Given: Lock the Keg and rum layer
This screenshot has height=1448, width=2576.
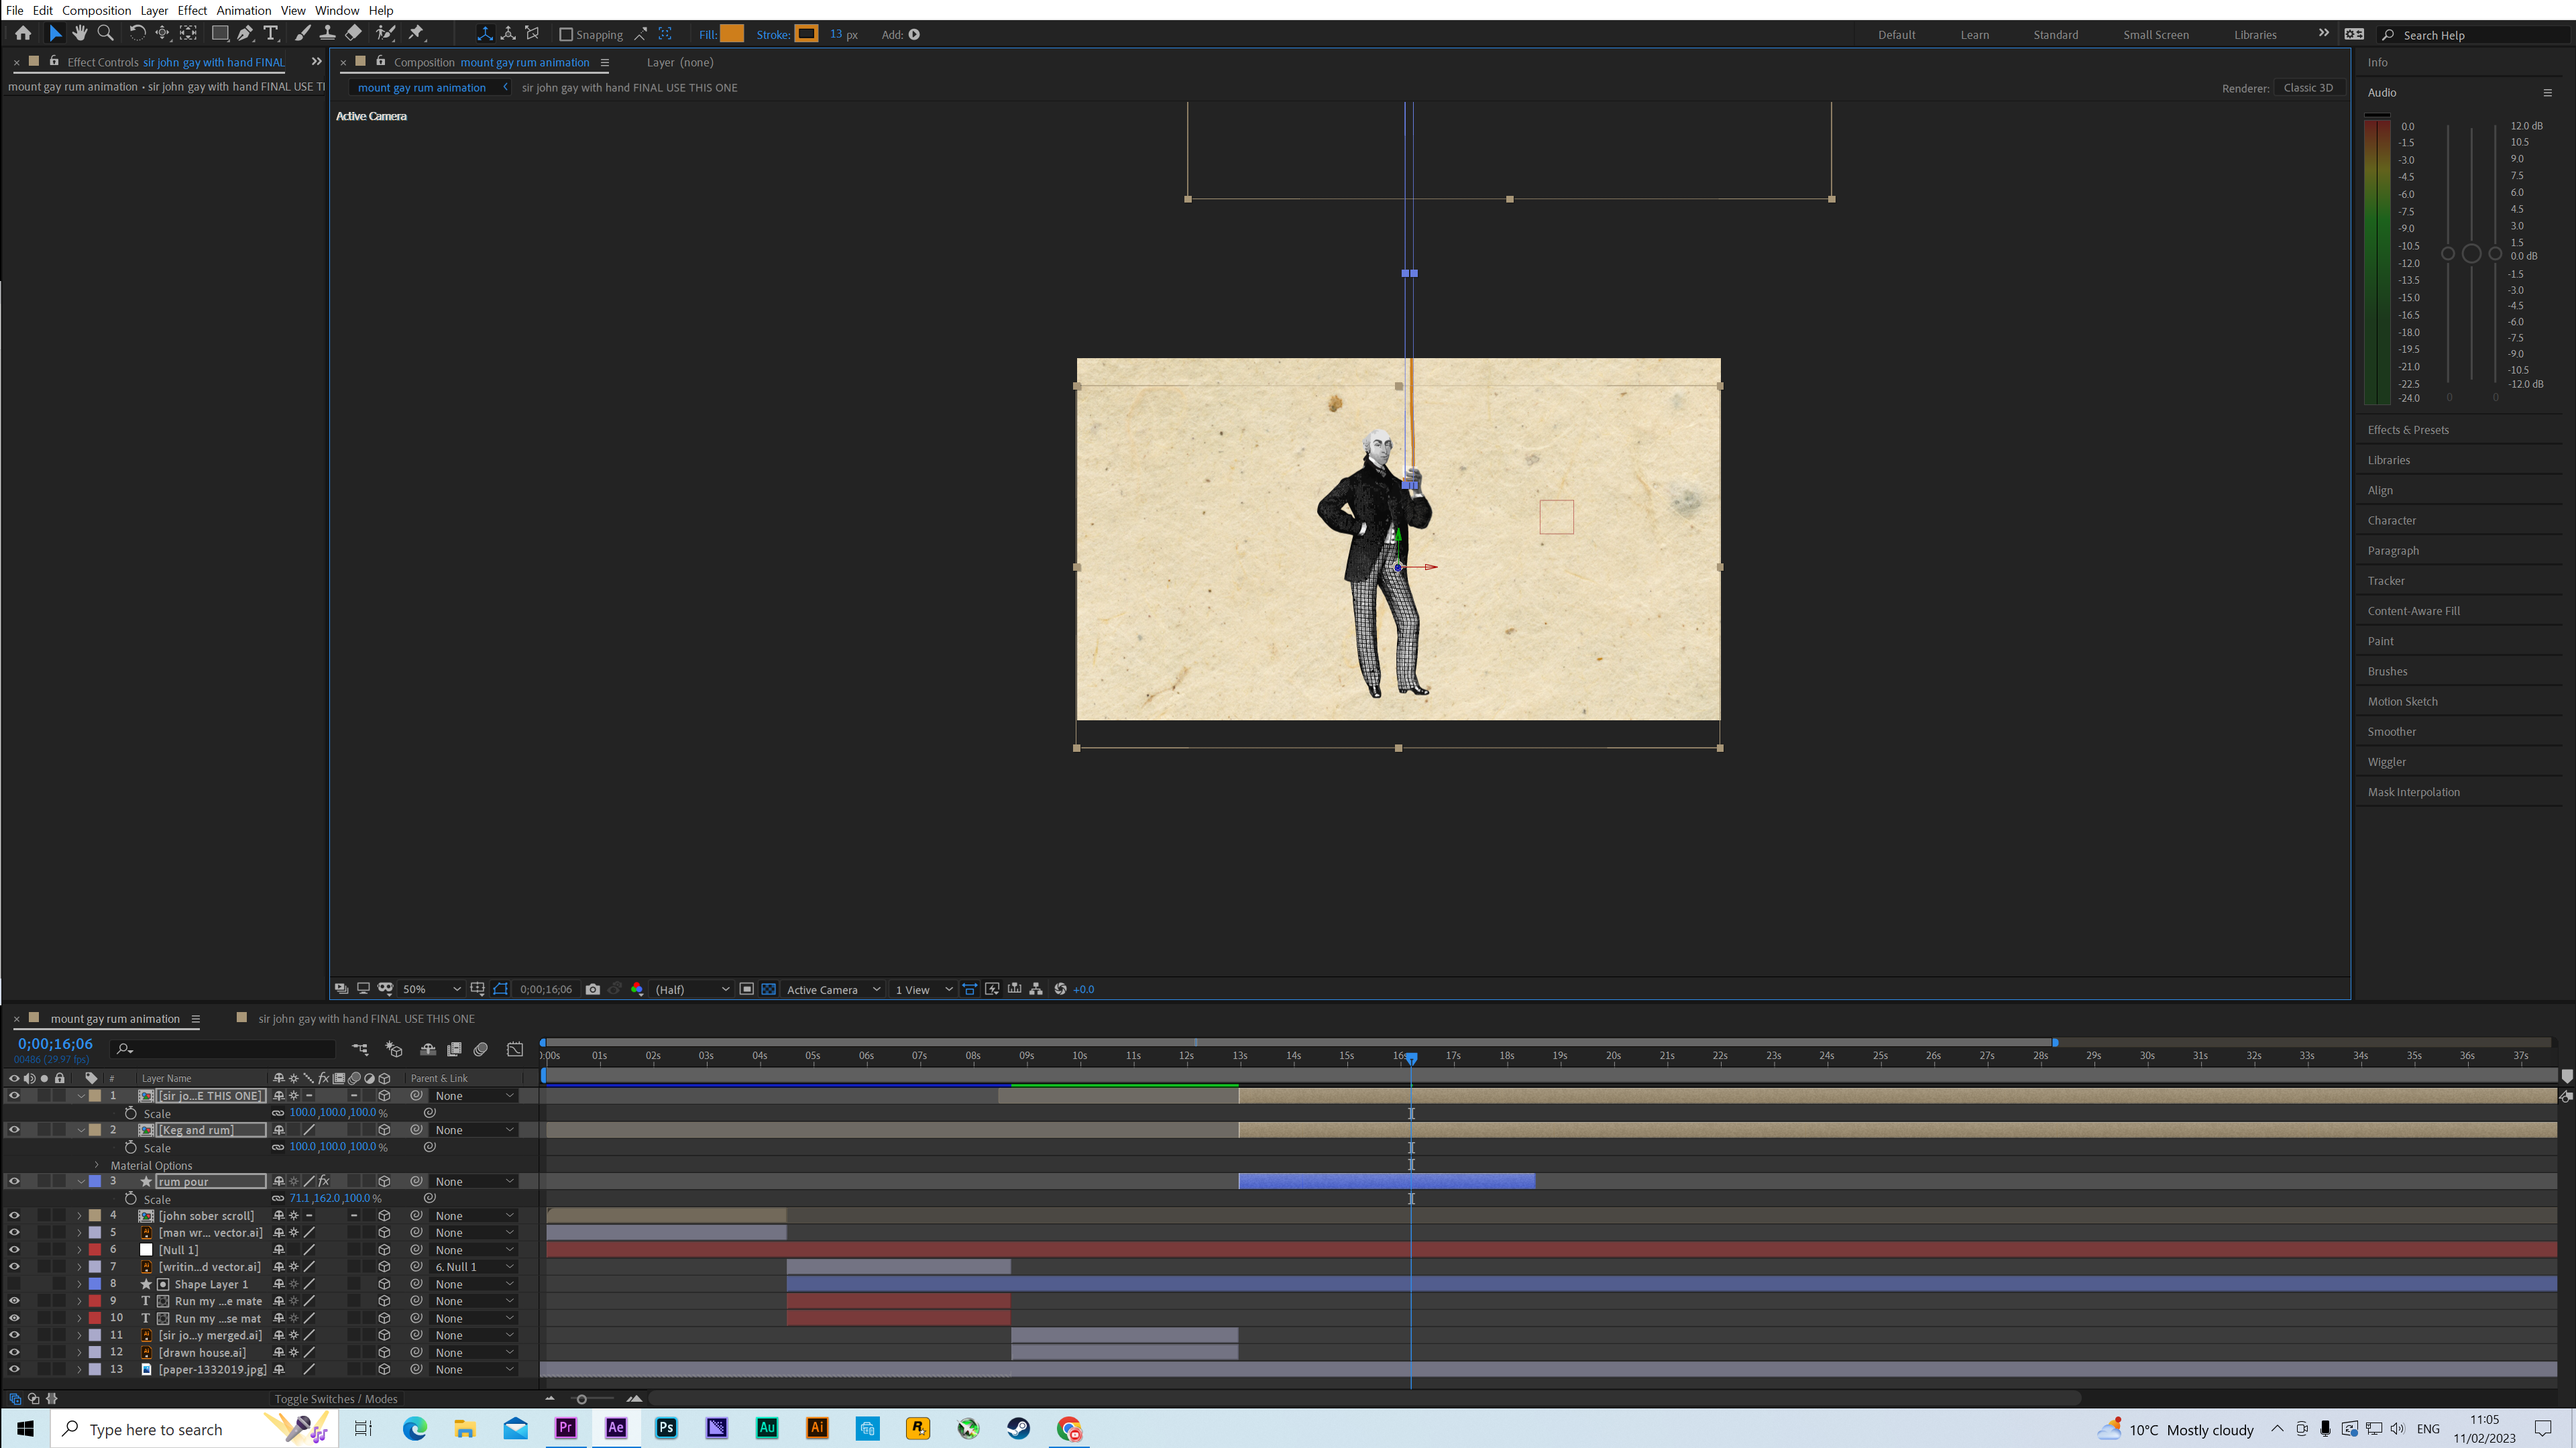Looking at the screenshot, I should [x=59, y=1129].
